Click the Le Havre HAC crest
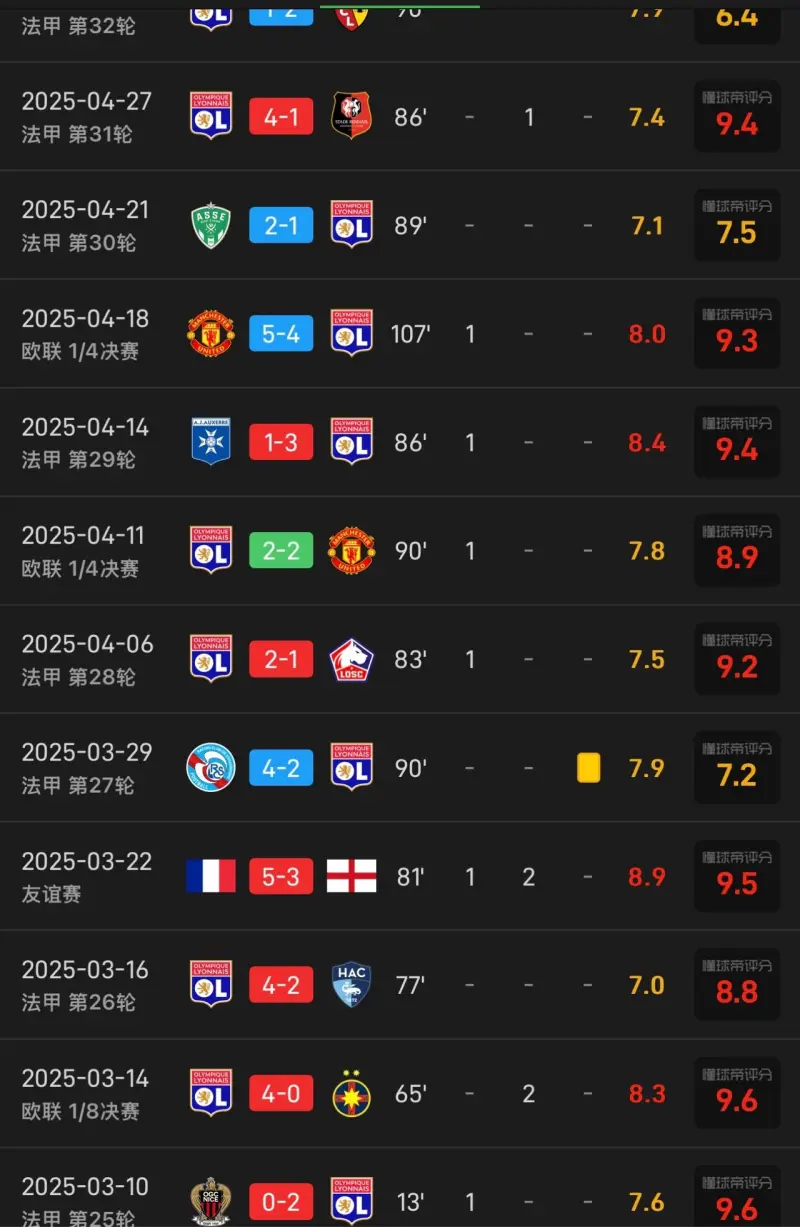800x1227 pixels. (x=351, y=985)
